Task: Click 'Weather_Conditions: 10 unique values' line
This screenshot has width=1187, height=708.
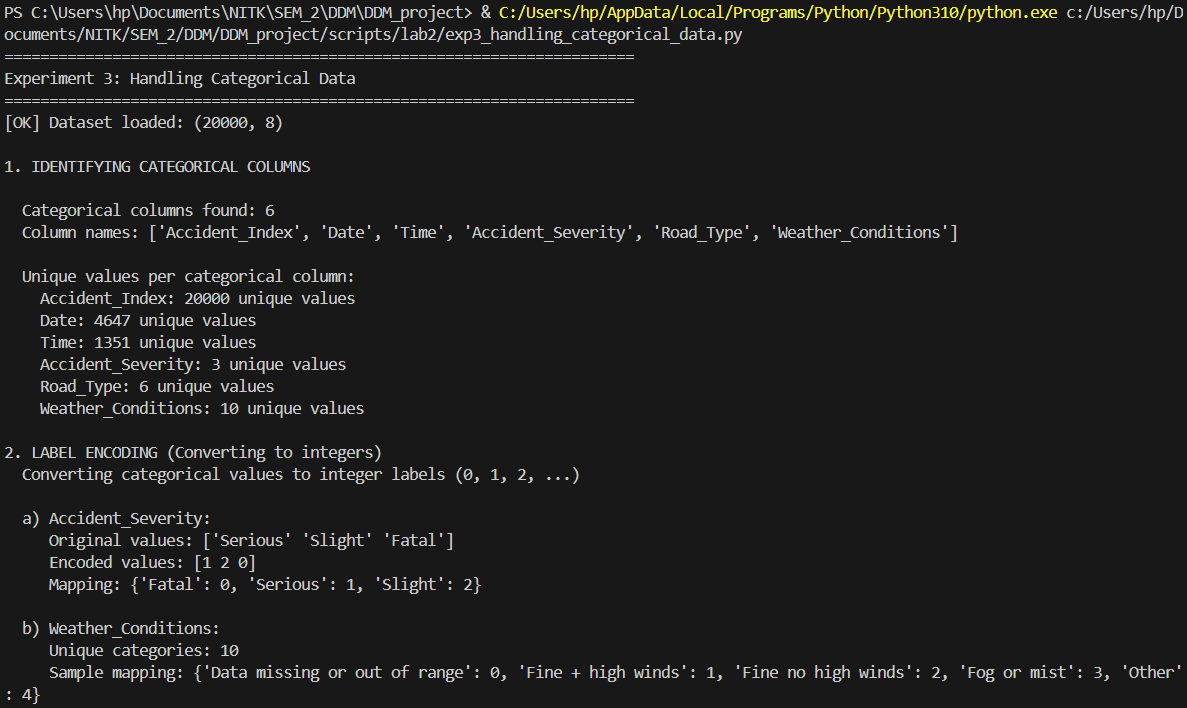Action: (x=202, y=408)
